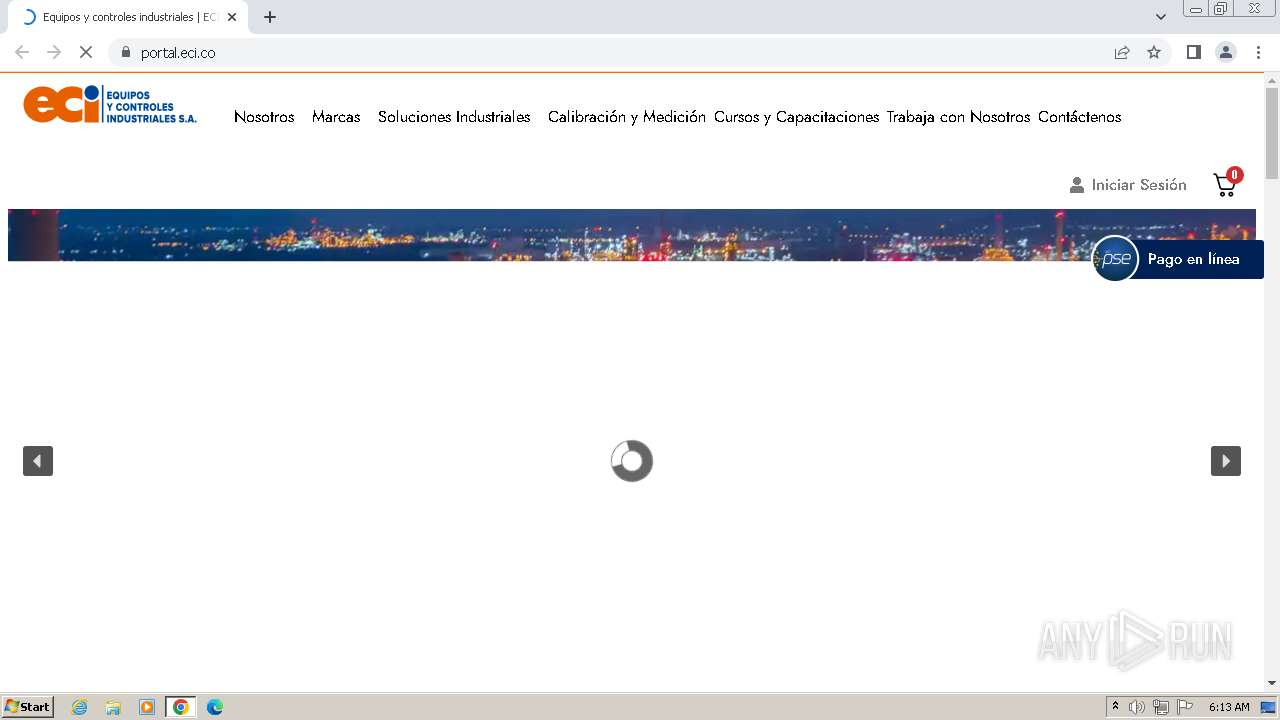Share this page icon
The width and height of the screenshot is (1280, 720).
click(x=1122, y=52)
